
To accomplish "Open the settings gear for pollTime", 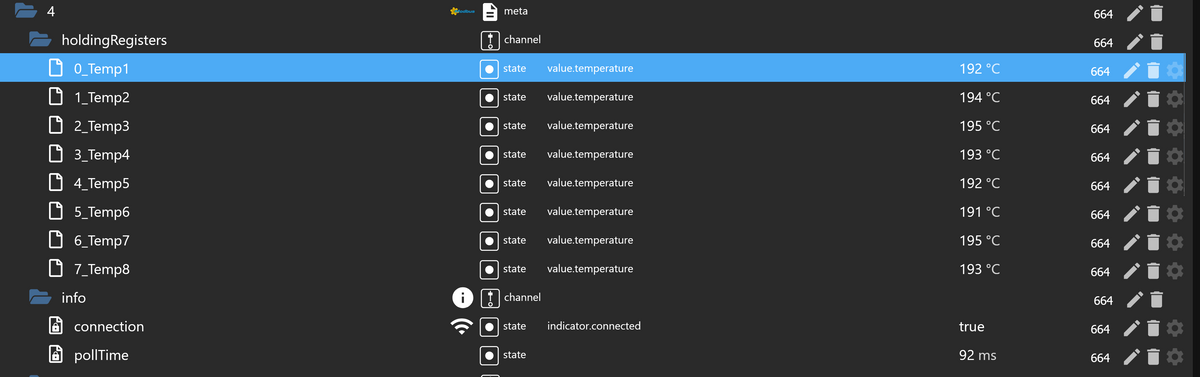I will pyautogui.click(x=1175, y=356).
